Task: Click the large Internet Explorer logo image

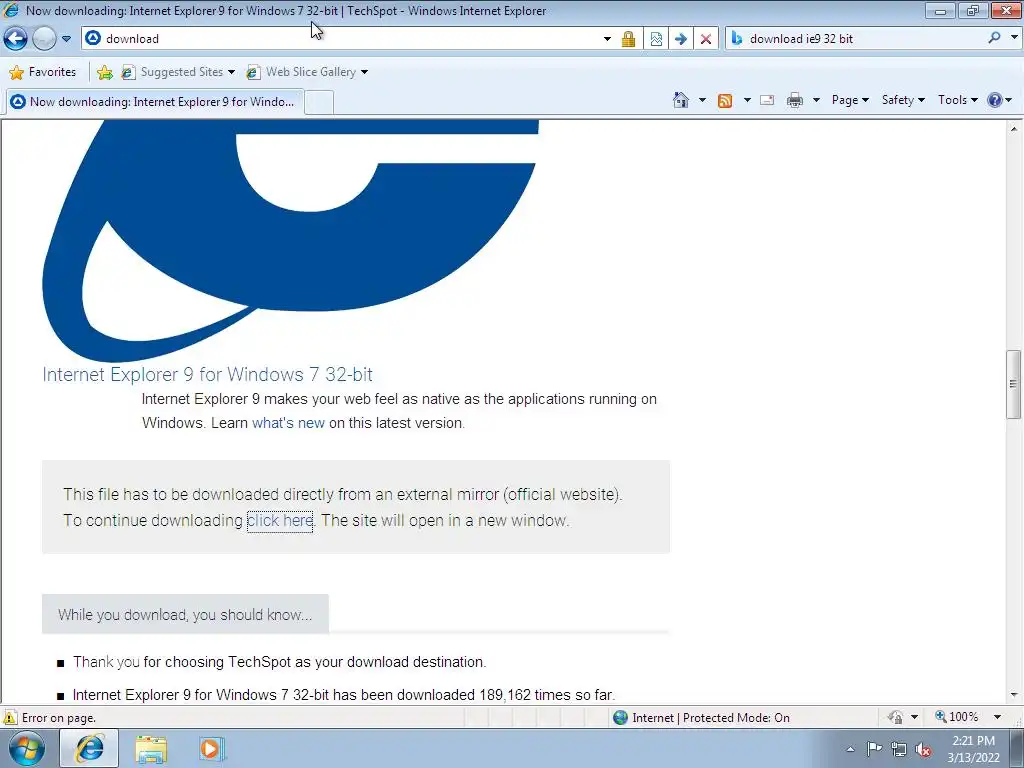Action: 291,240
